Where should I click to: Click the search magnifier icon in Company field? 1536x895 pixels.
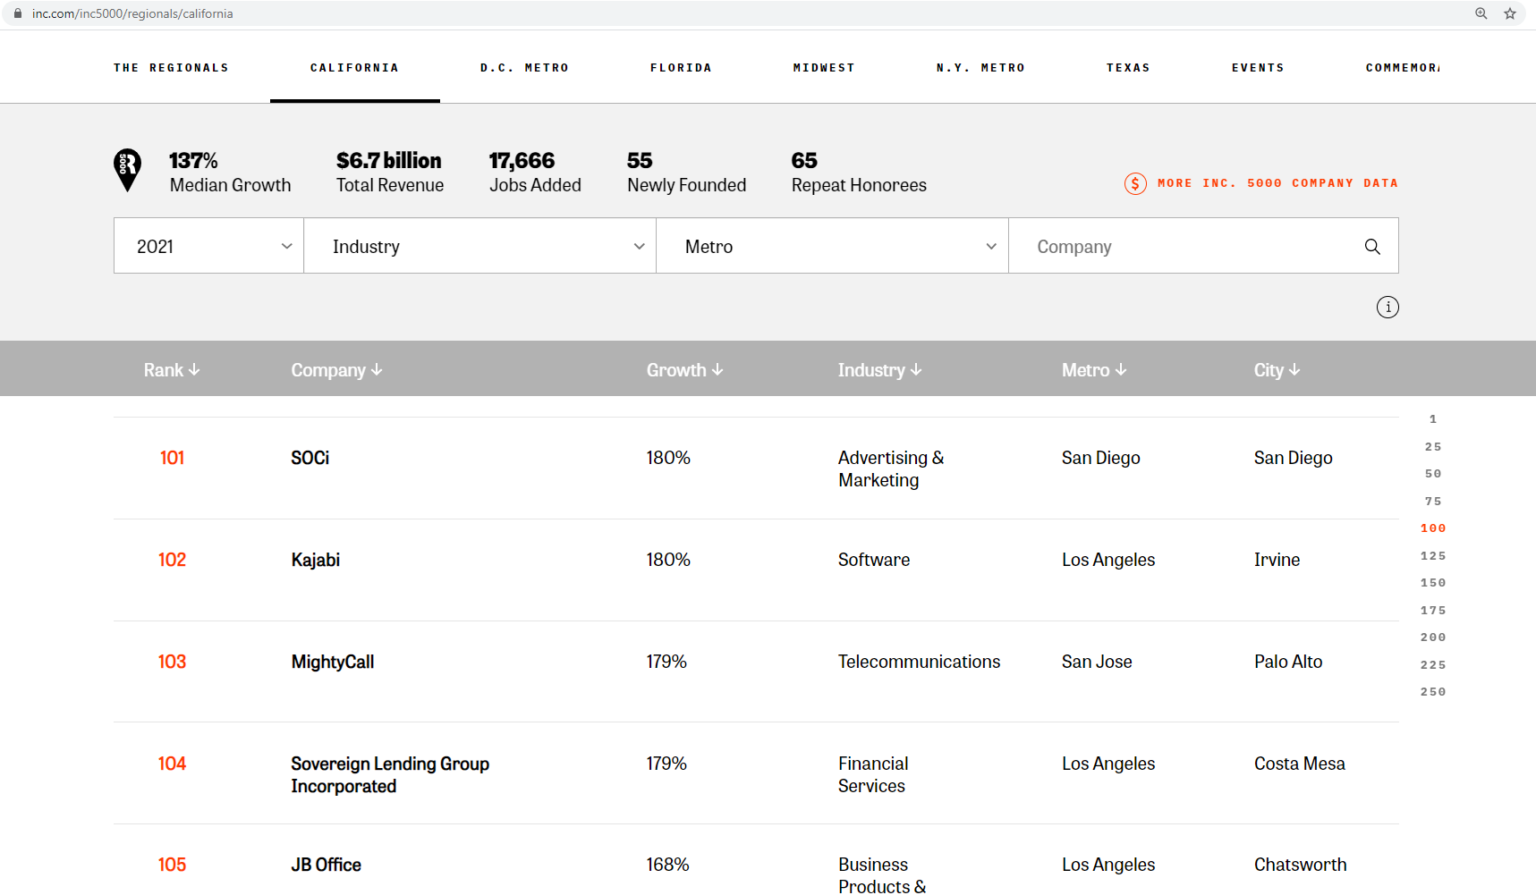pyautogui.click(x=1371, y=245)
